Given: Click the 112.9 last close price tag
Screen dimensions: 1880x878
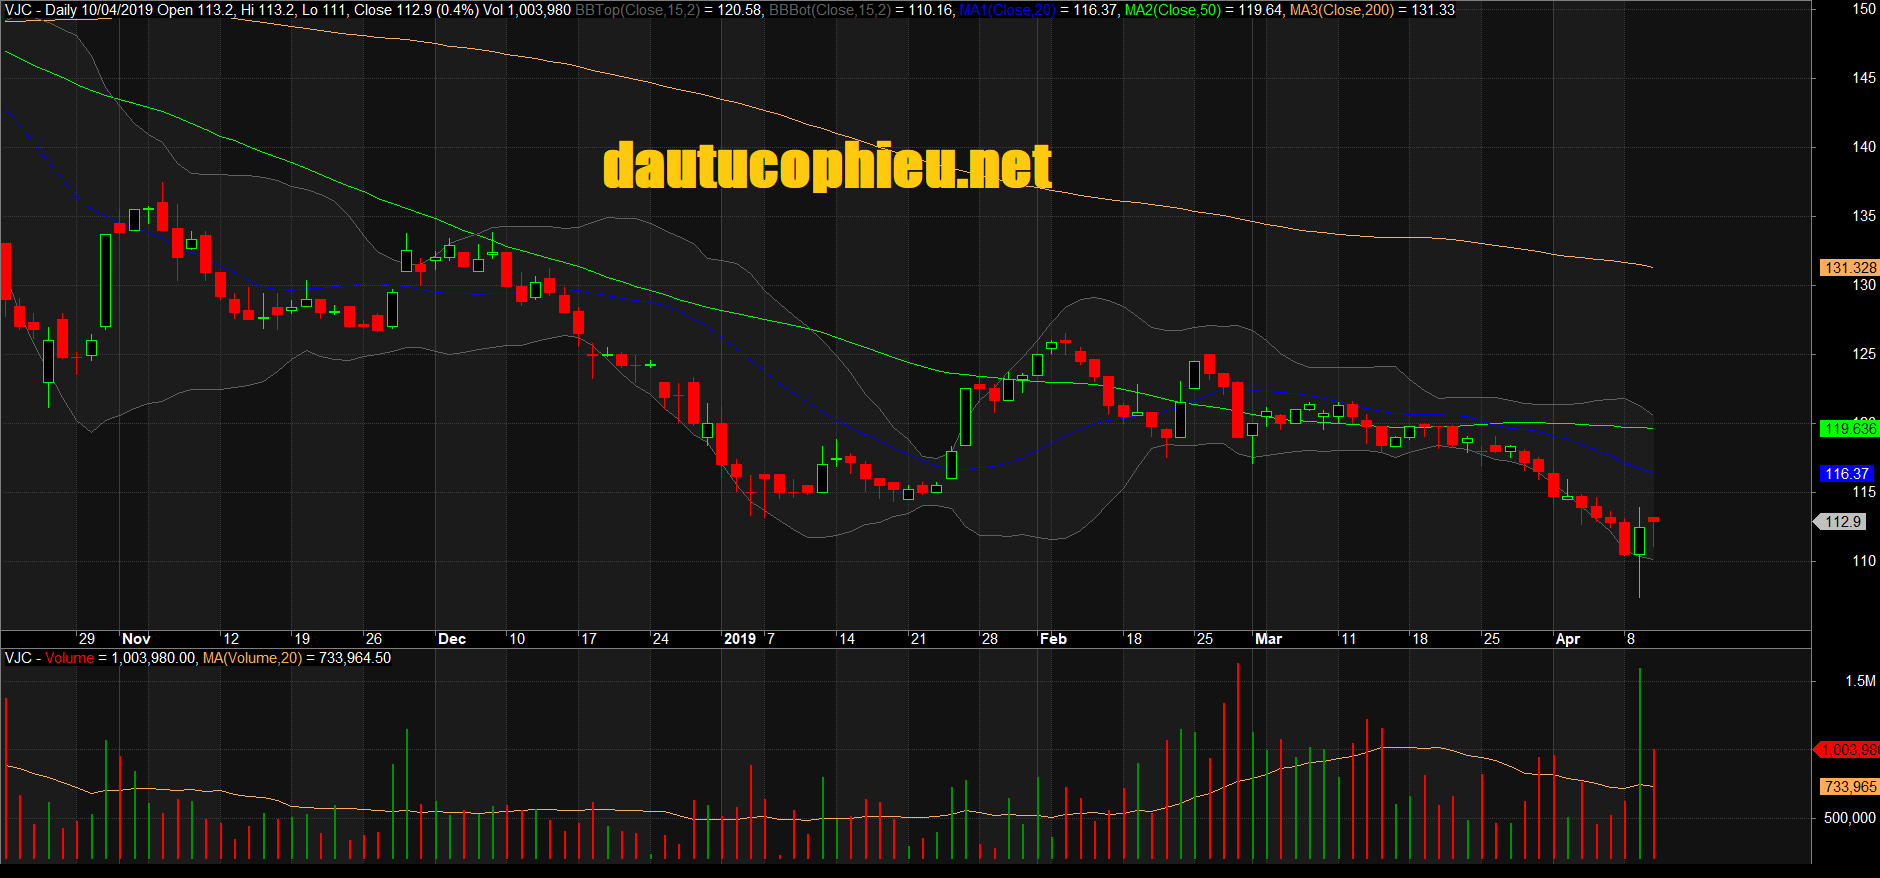Looking at the screenshot, I should (x=1842, y=522).
